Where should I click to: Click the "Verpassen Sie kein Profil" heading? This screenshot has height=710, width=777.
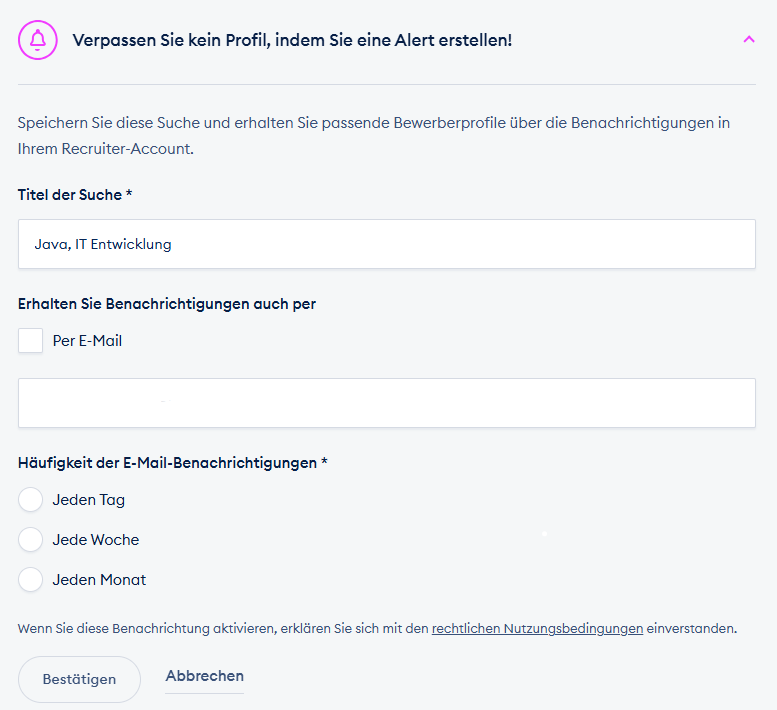click(292, 41)
